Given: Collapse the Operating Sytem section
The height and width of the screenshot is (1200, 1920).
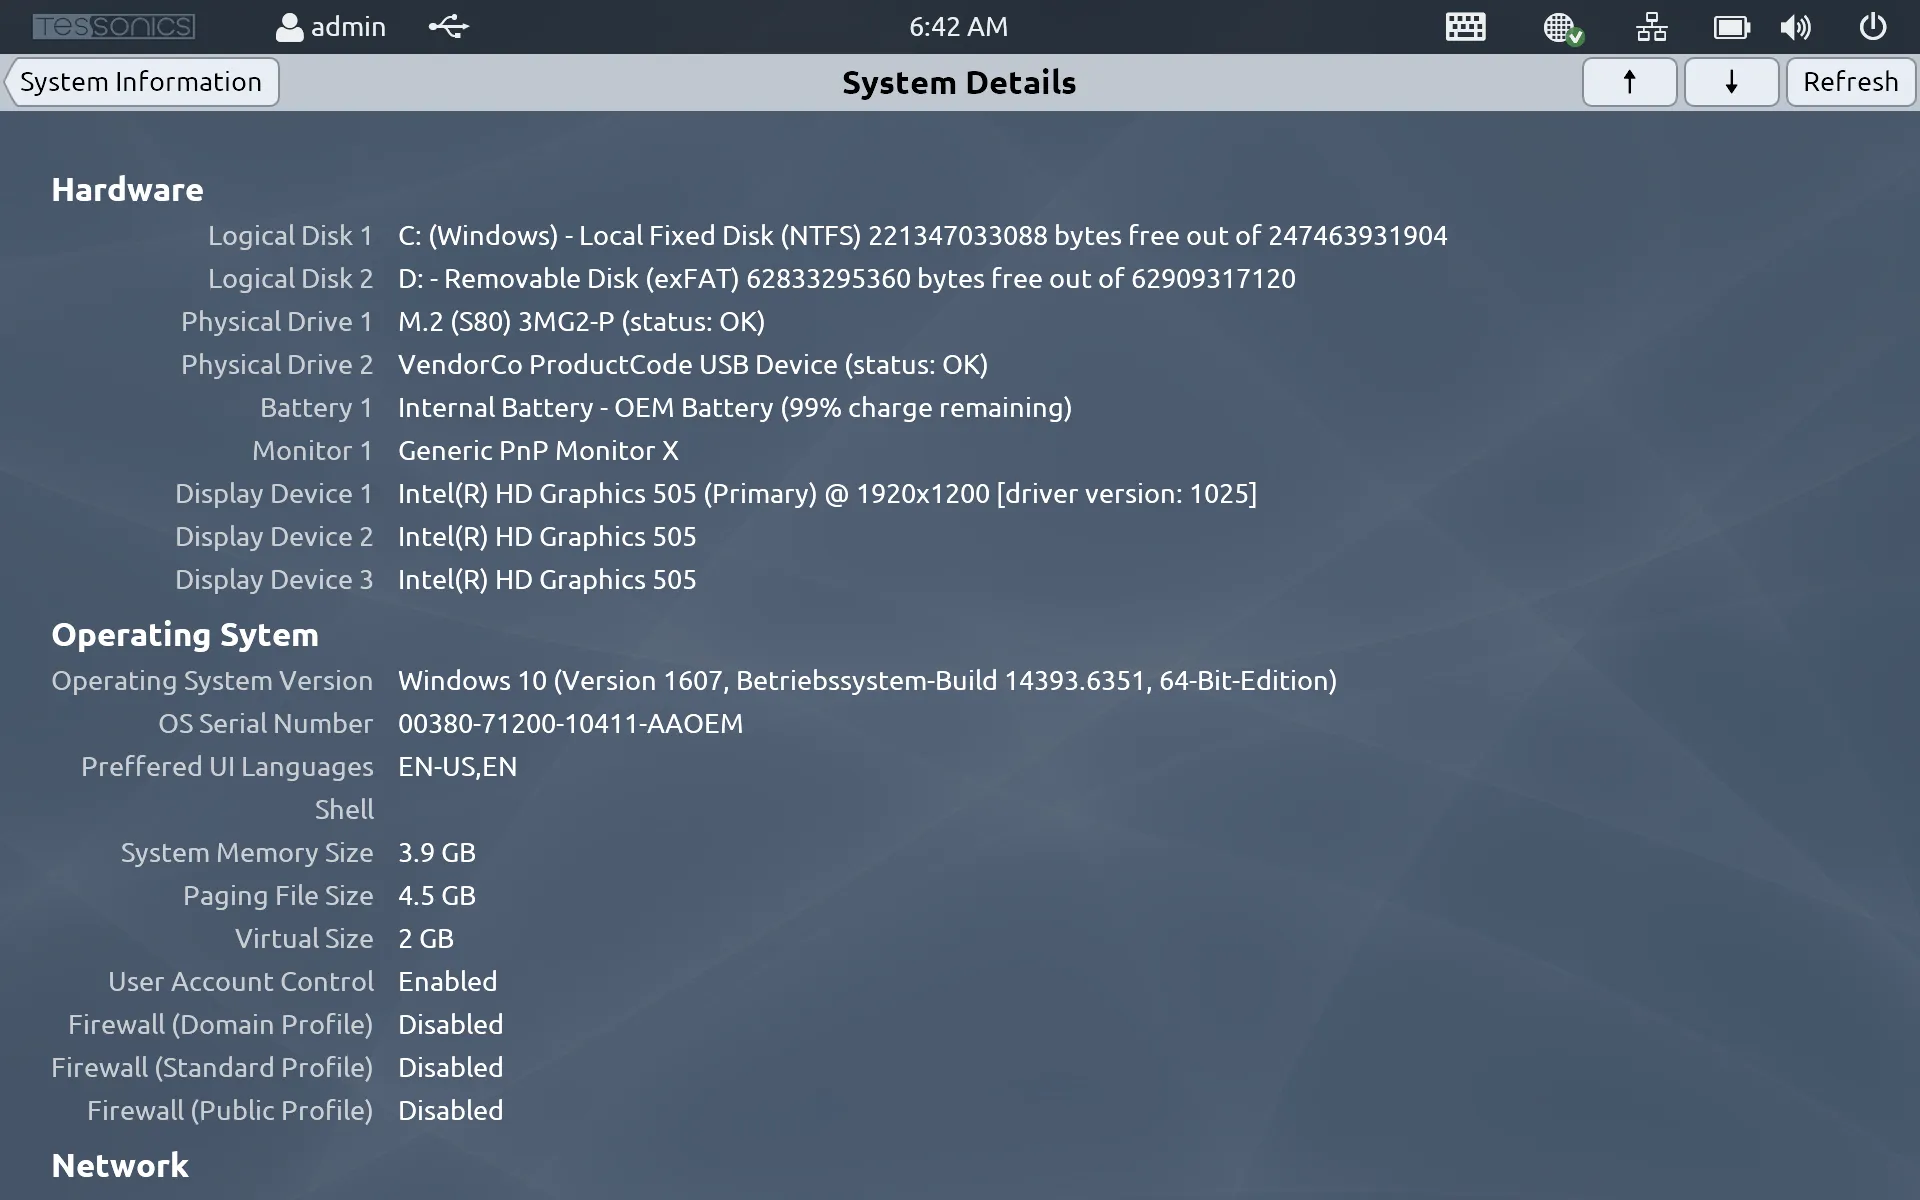Looking at the screenshot, I should [185, 634].
